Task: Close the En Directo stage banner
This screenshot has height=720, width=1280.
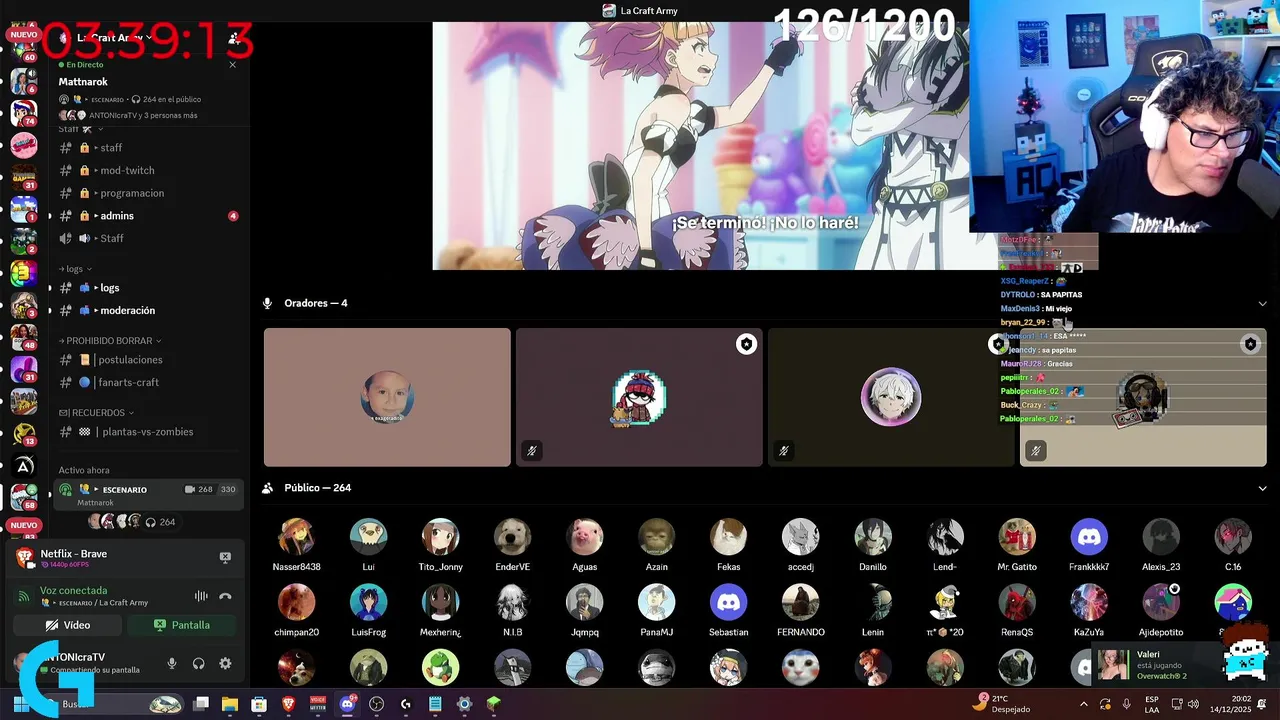Action: tap(233, 64)
